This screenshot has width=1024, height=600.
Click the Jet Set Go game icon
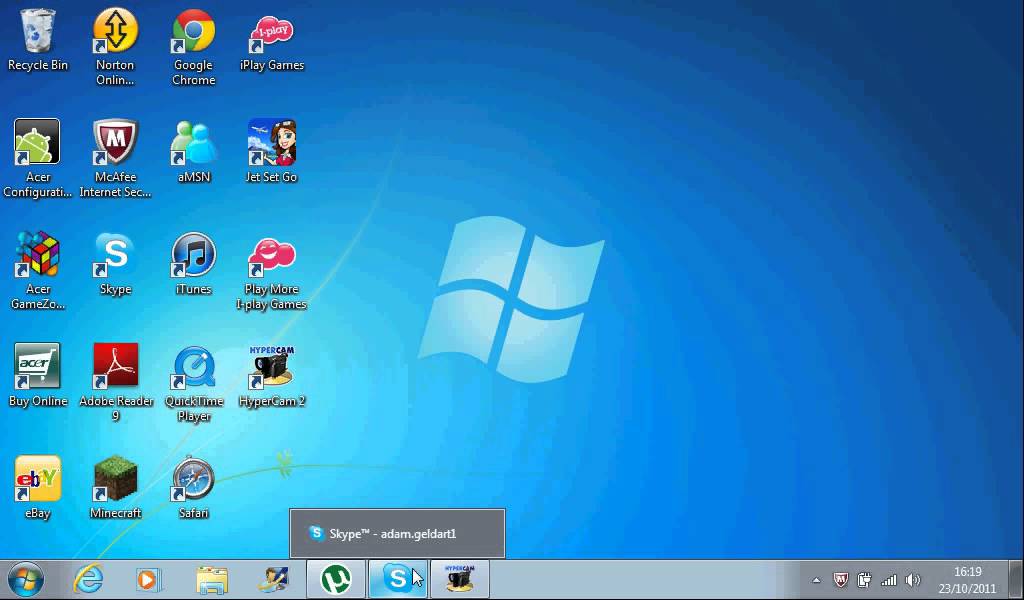pyautogui.click(x=272, y=151)
